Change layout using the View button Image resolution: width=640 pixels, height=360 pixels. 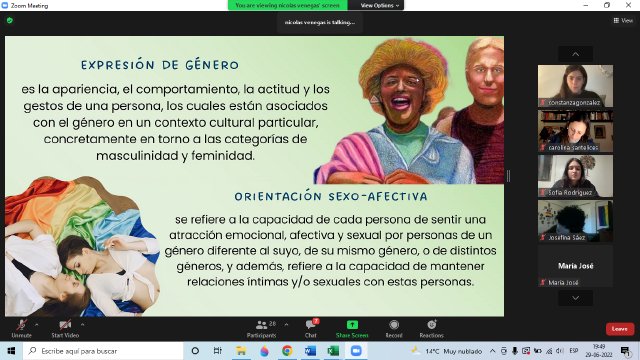tap(623, 20)
